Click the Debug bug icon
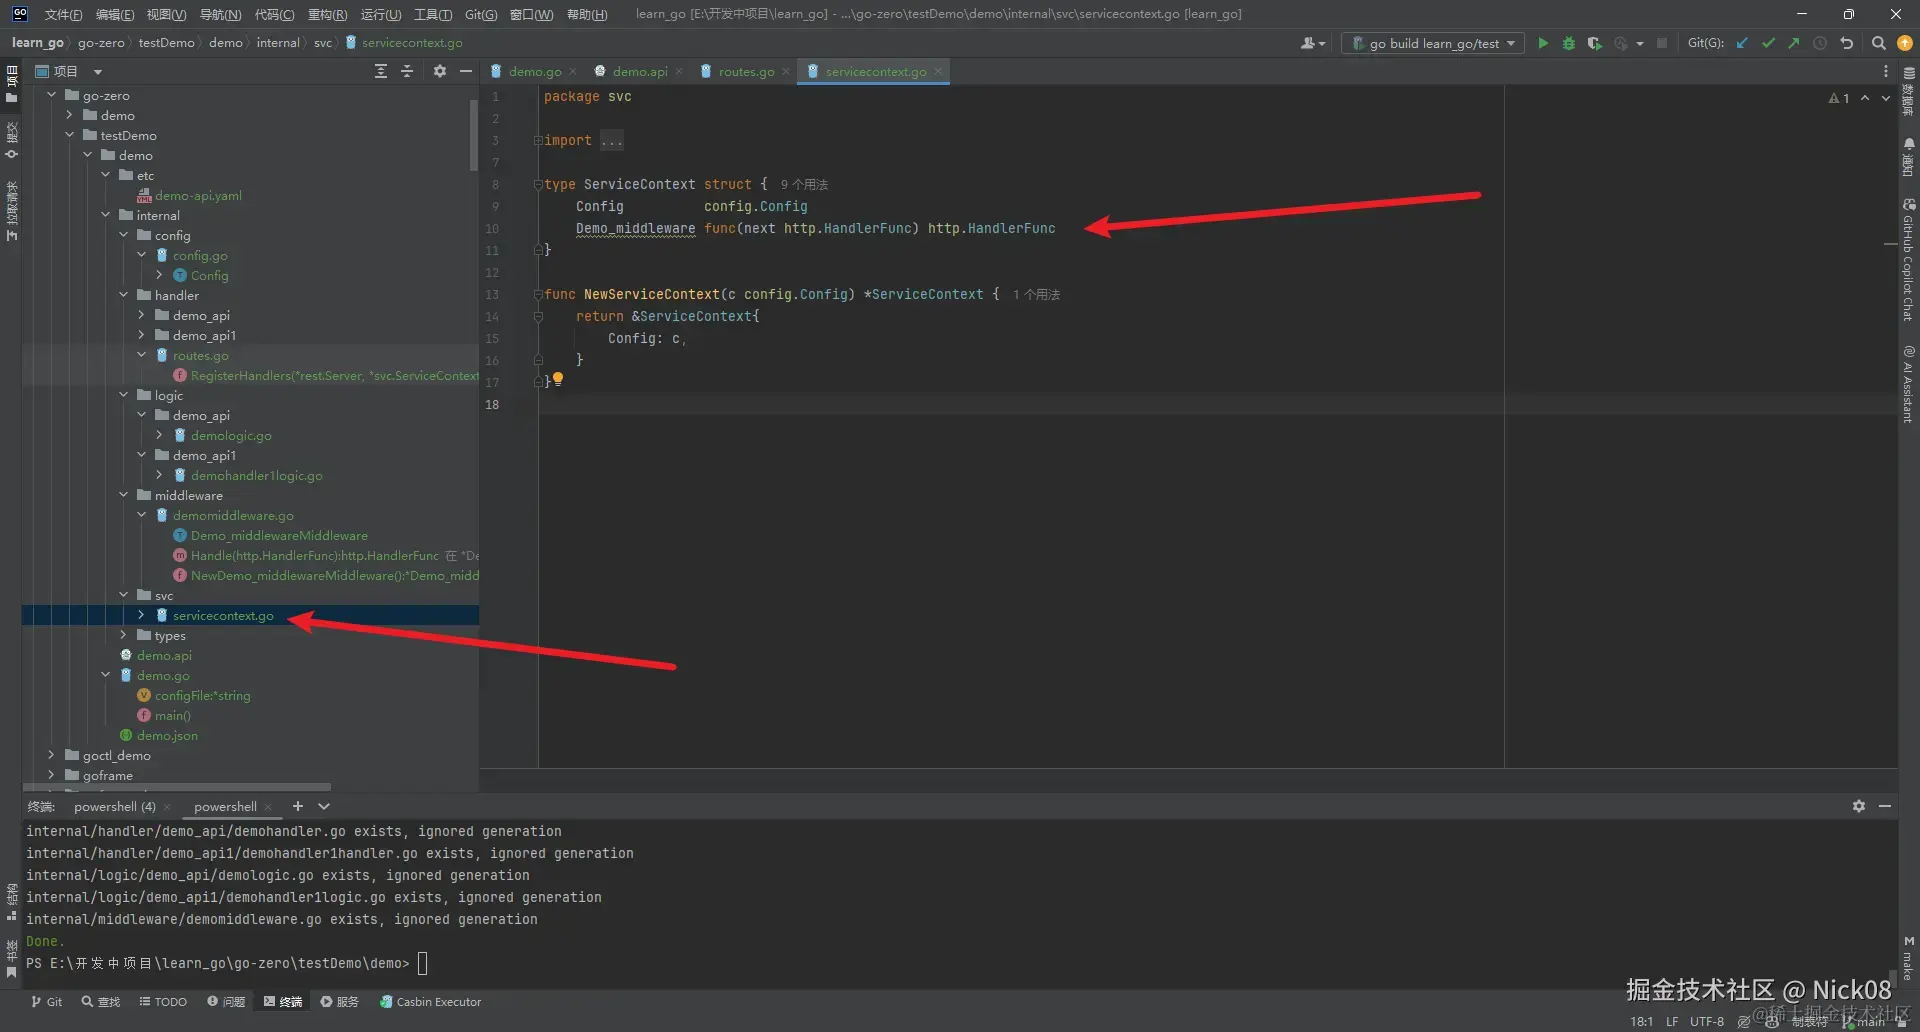1920x1032 pixels. (x=1569, y=43)
